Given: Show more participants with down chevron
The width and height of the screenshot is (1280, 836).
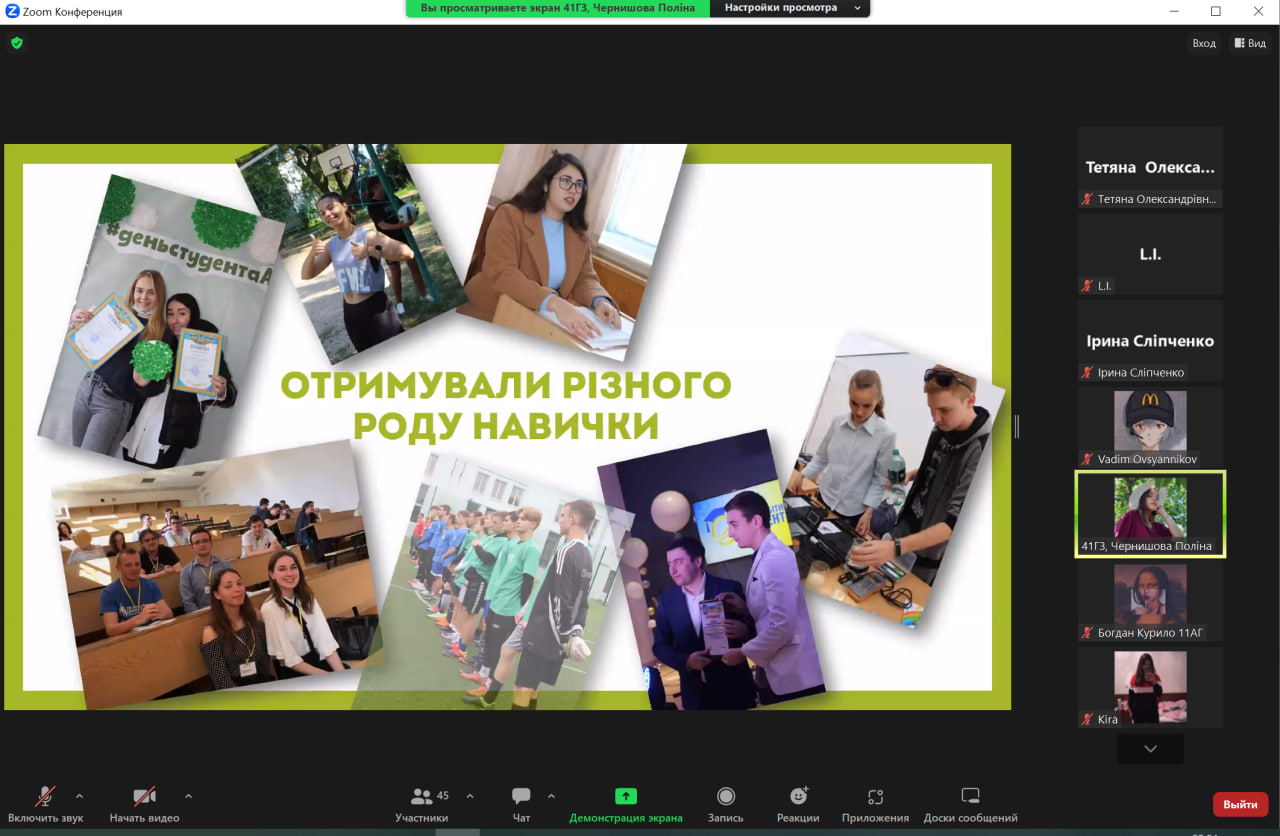Looking at the screenshot, I should [x=1150, y=748].
